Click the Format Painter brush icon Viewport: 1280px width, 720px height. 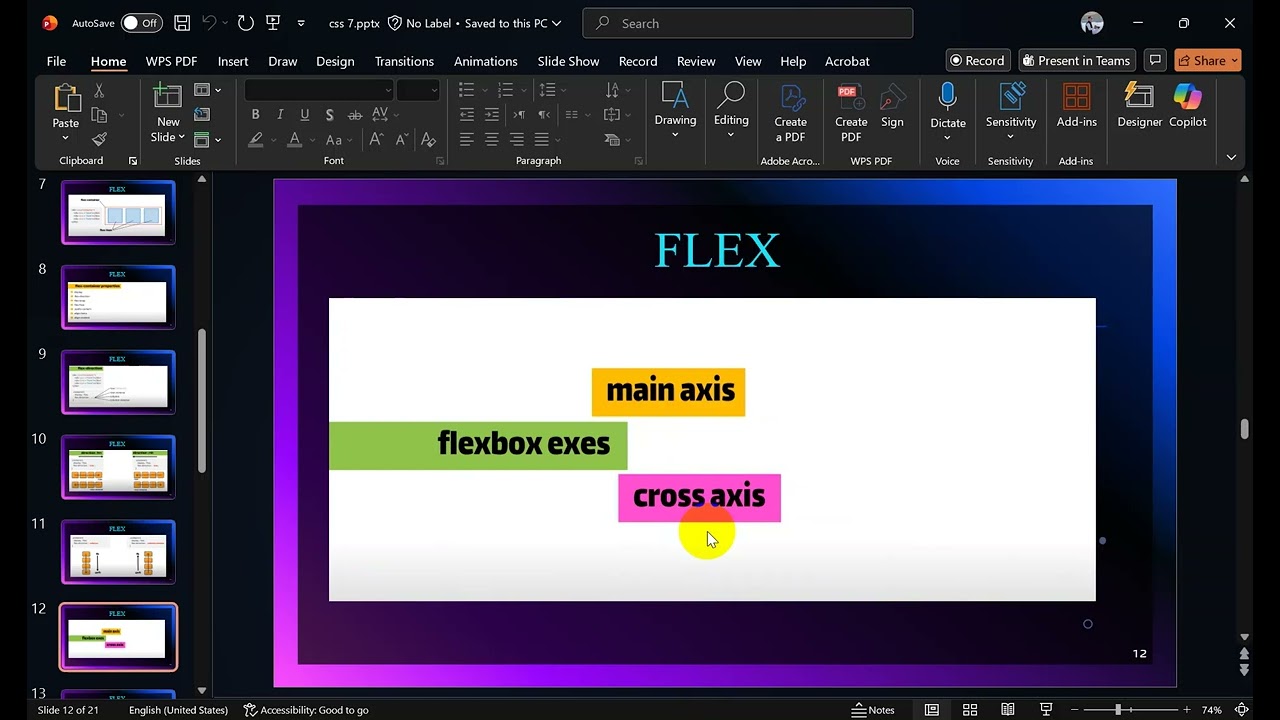coord(99,139)
